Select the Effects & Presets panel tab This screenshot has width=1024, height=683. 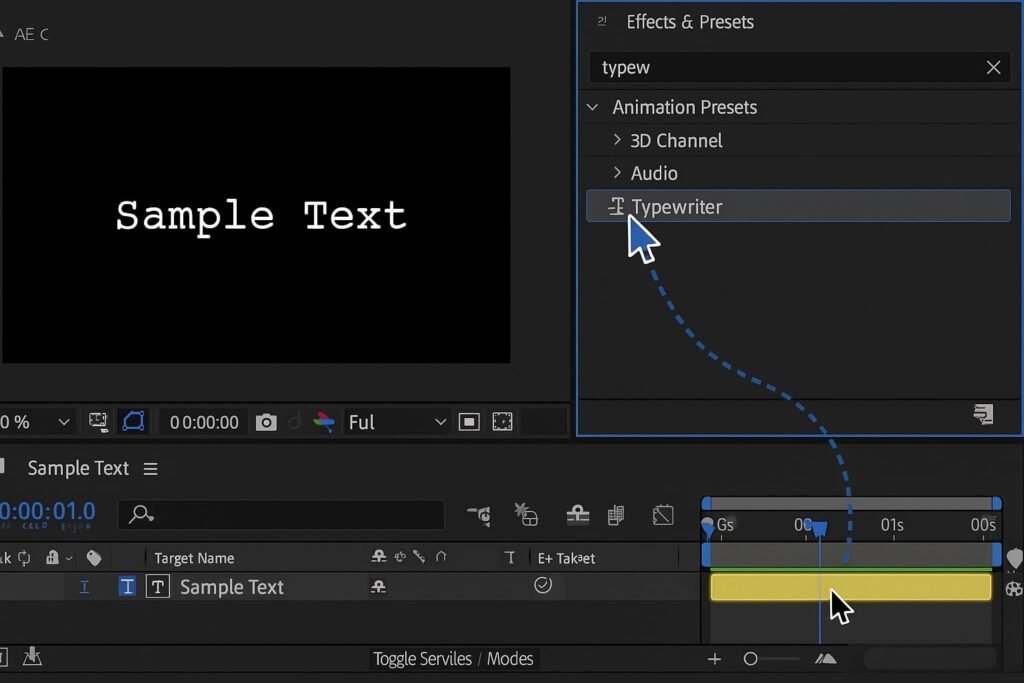[x=689, y=22]
